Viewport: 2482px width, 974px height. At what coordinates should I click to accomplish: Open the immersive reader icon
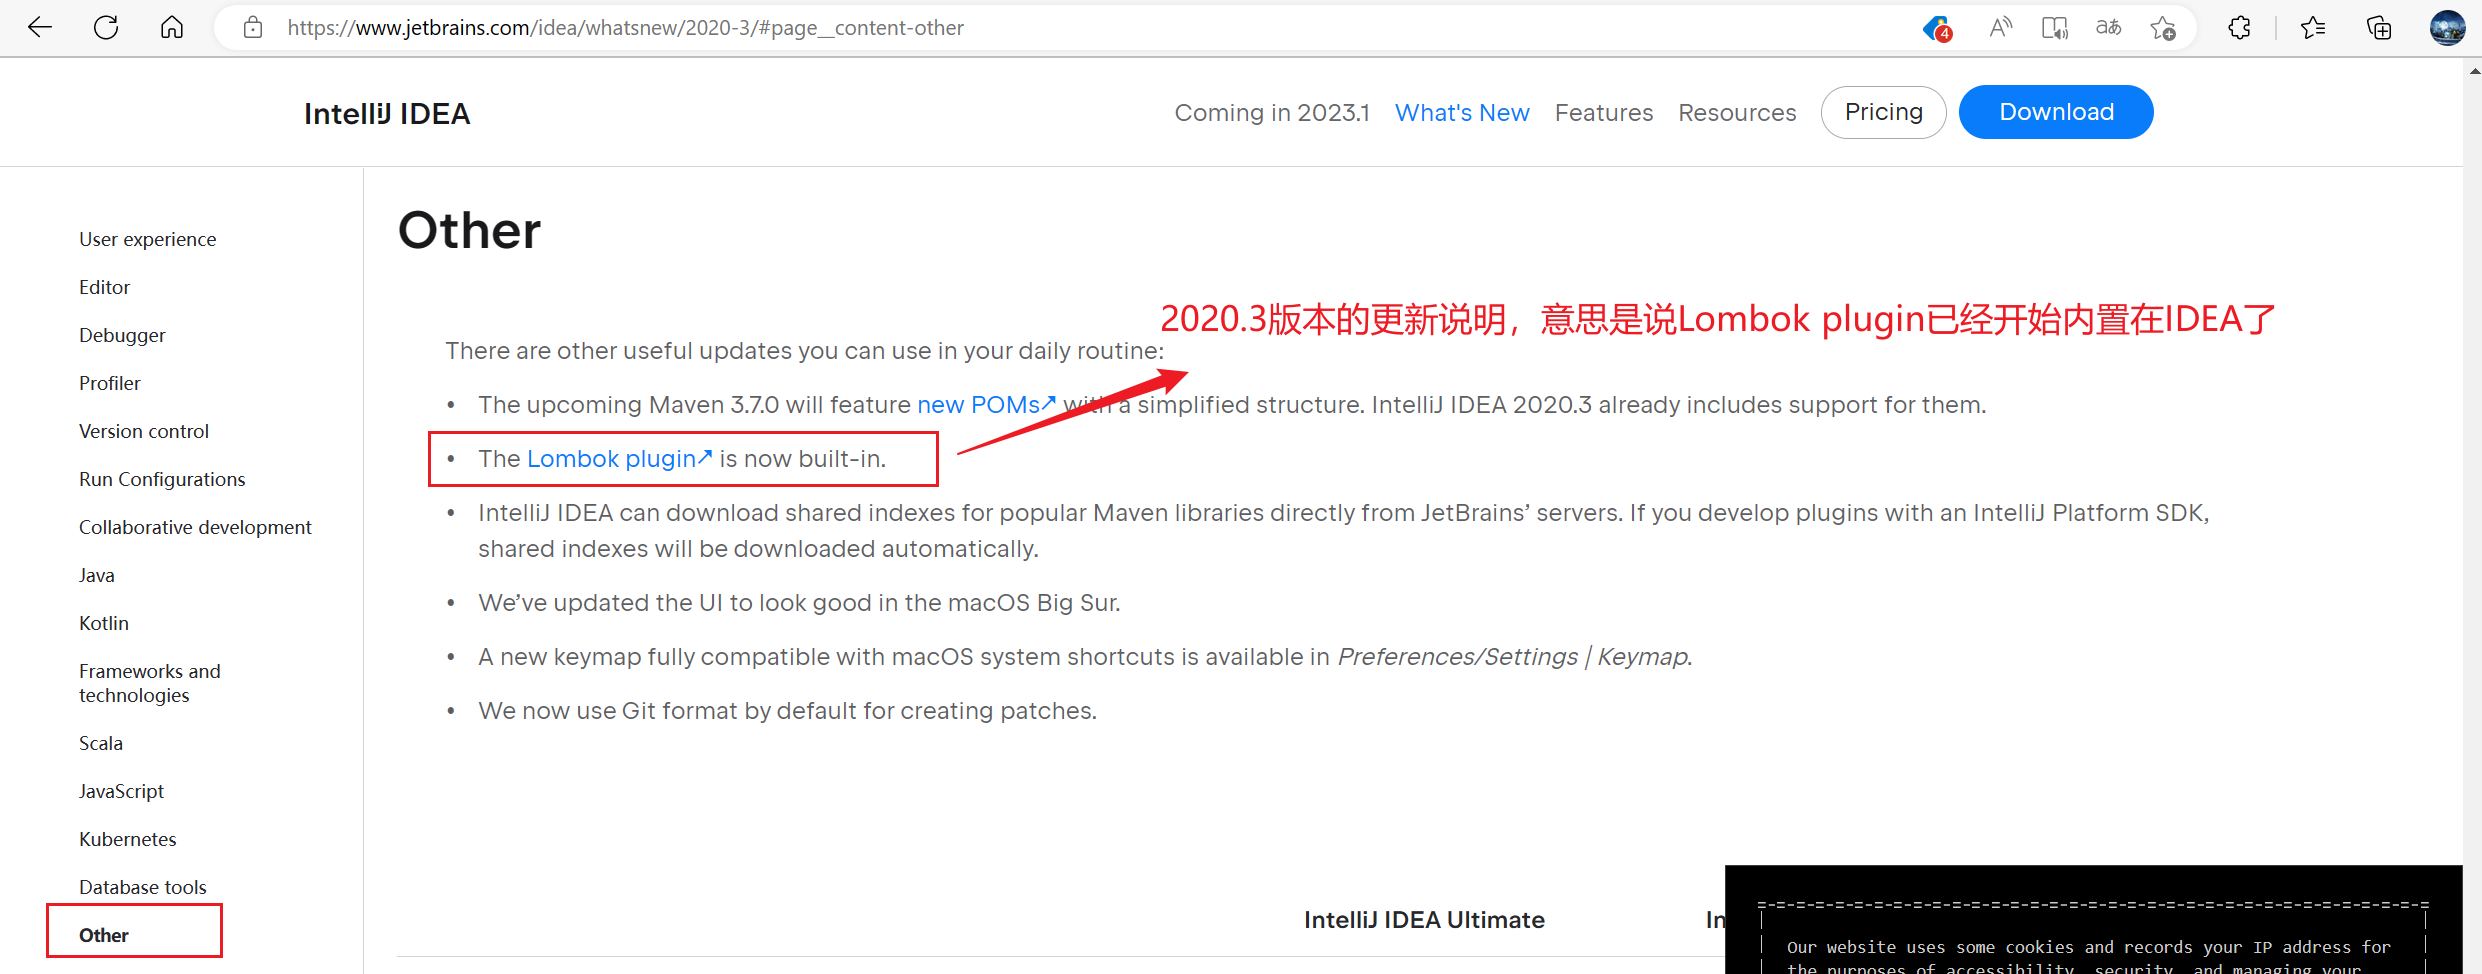point(2054,28)
